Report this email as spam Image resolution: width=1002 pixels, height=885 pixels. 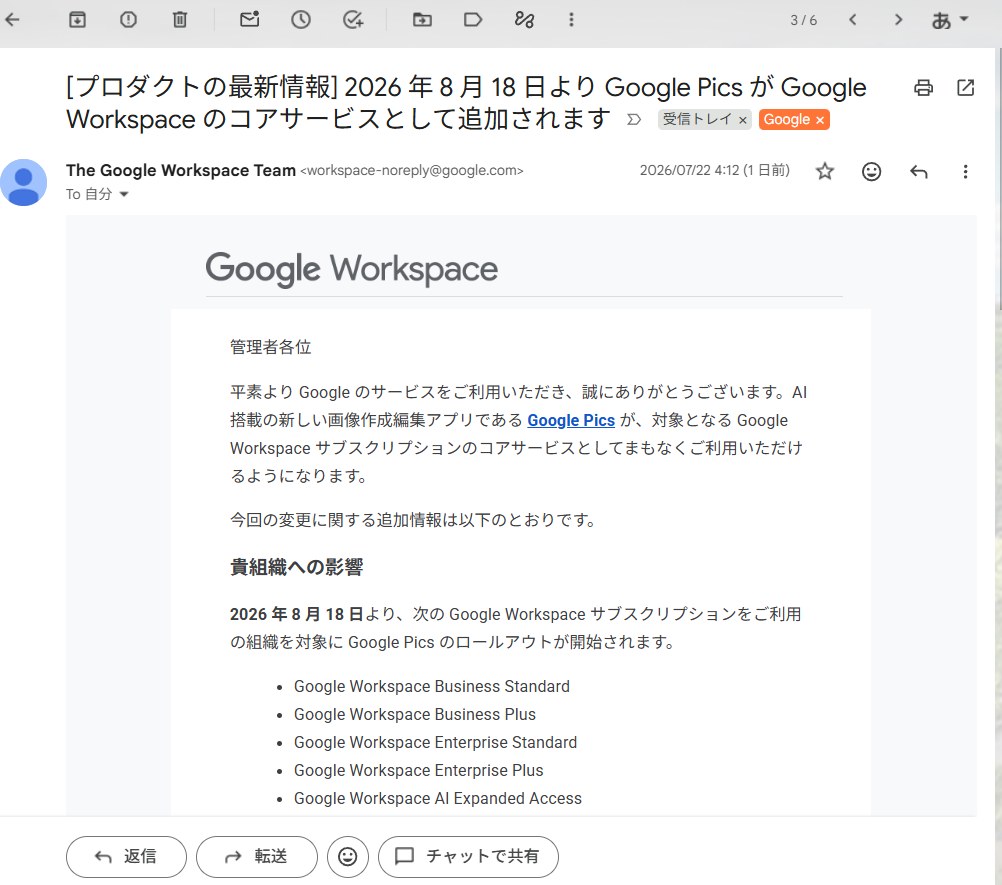tap(128, 20)
